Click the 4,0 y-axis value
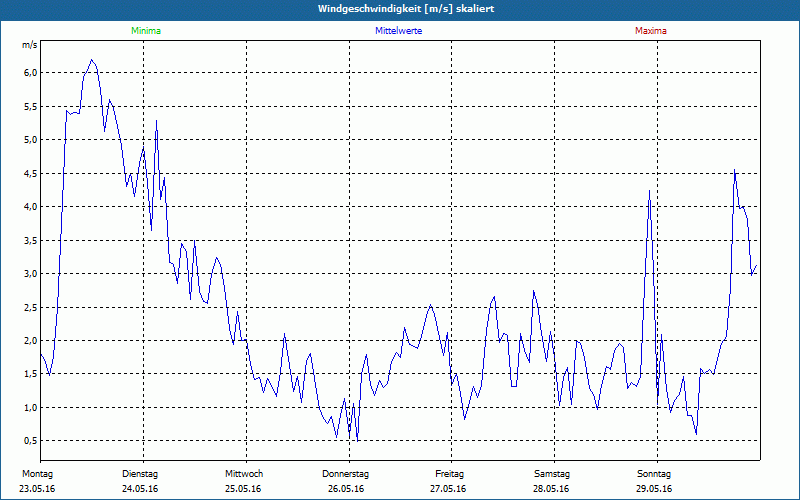800x500 pixels. click(x=31, y=206)
